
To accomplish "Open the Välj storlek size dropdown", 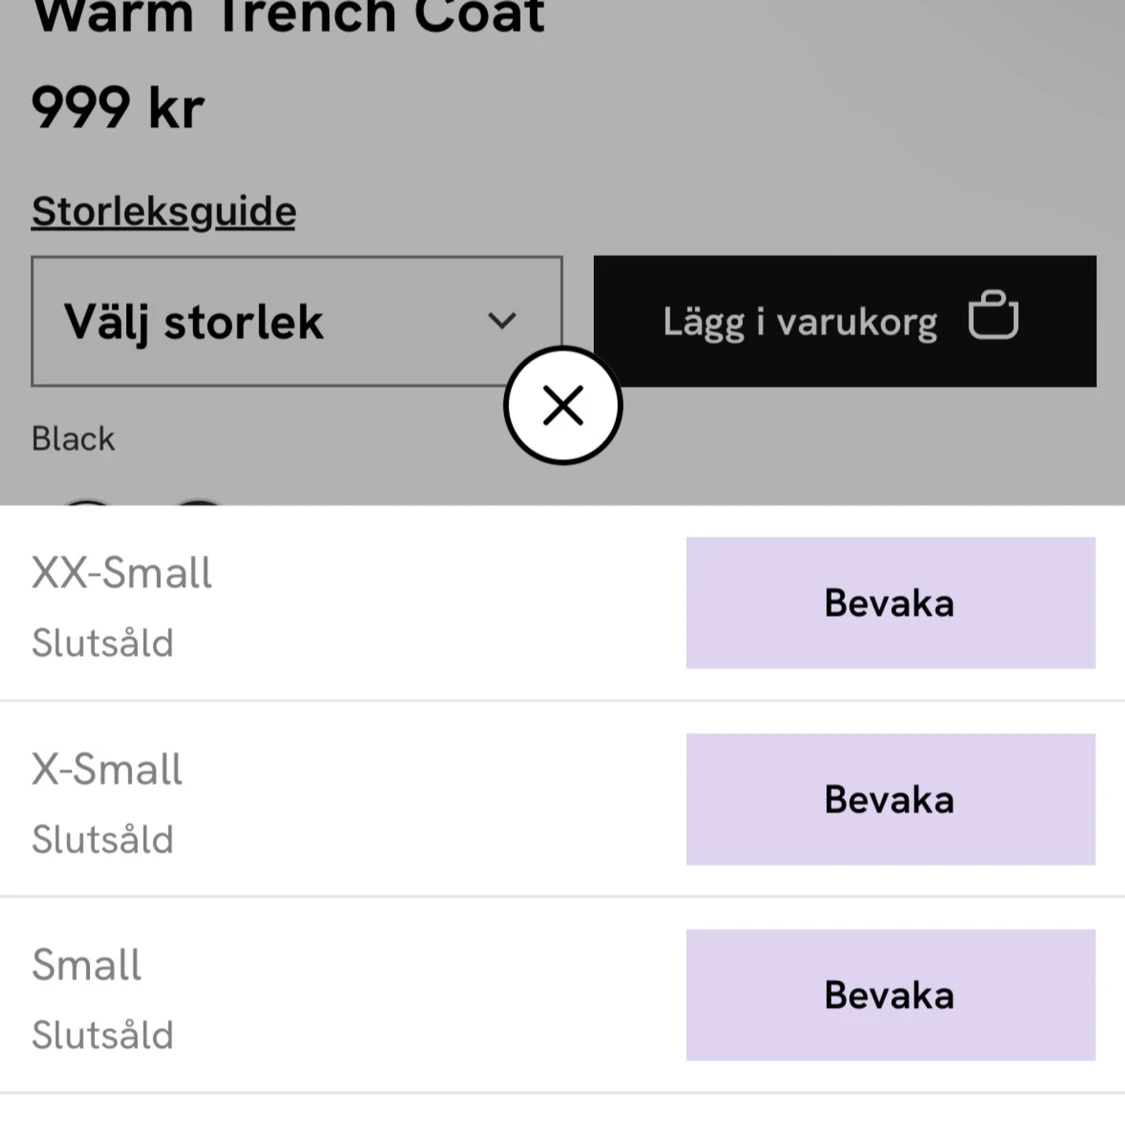I will coord(296,321).
